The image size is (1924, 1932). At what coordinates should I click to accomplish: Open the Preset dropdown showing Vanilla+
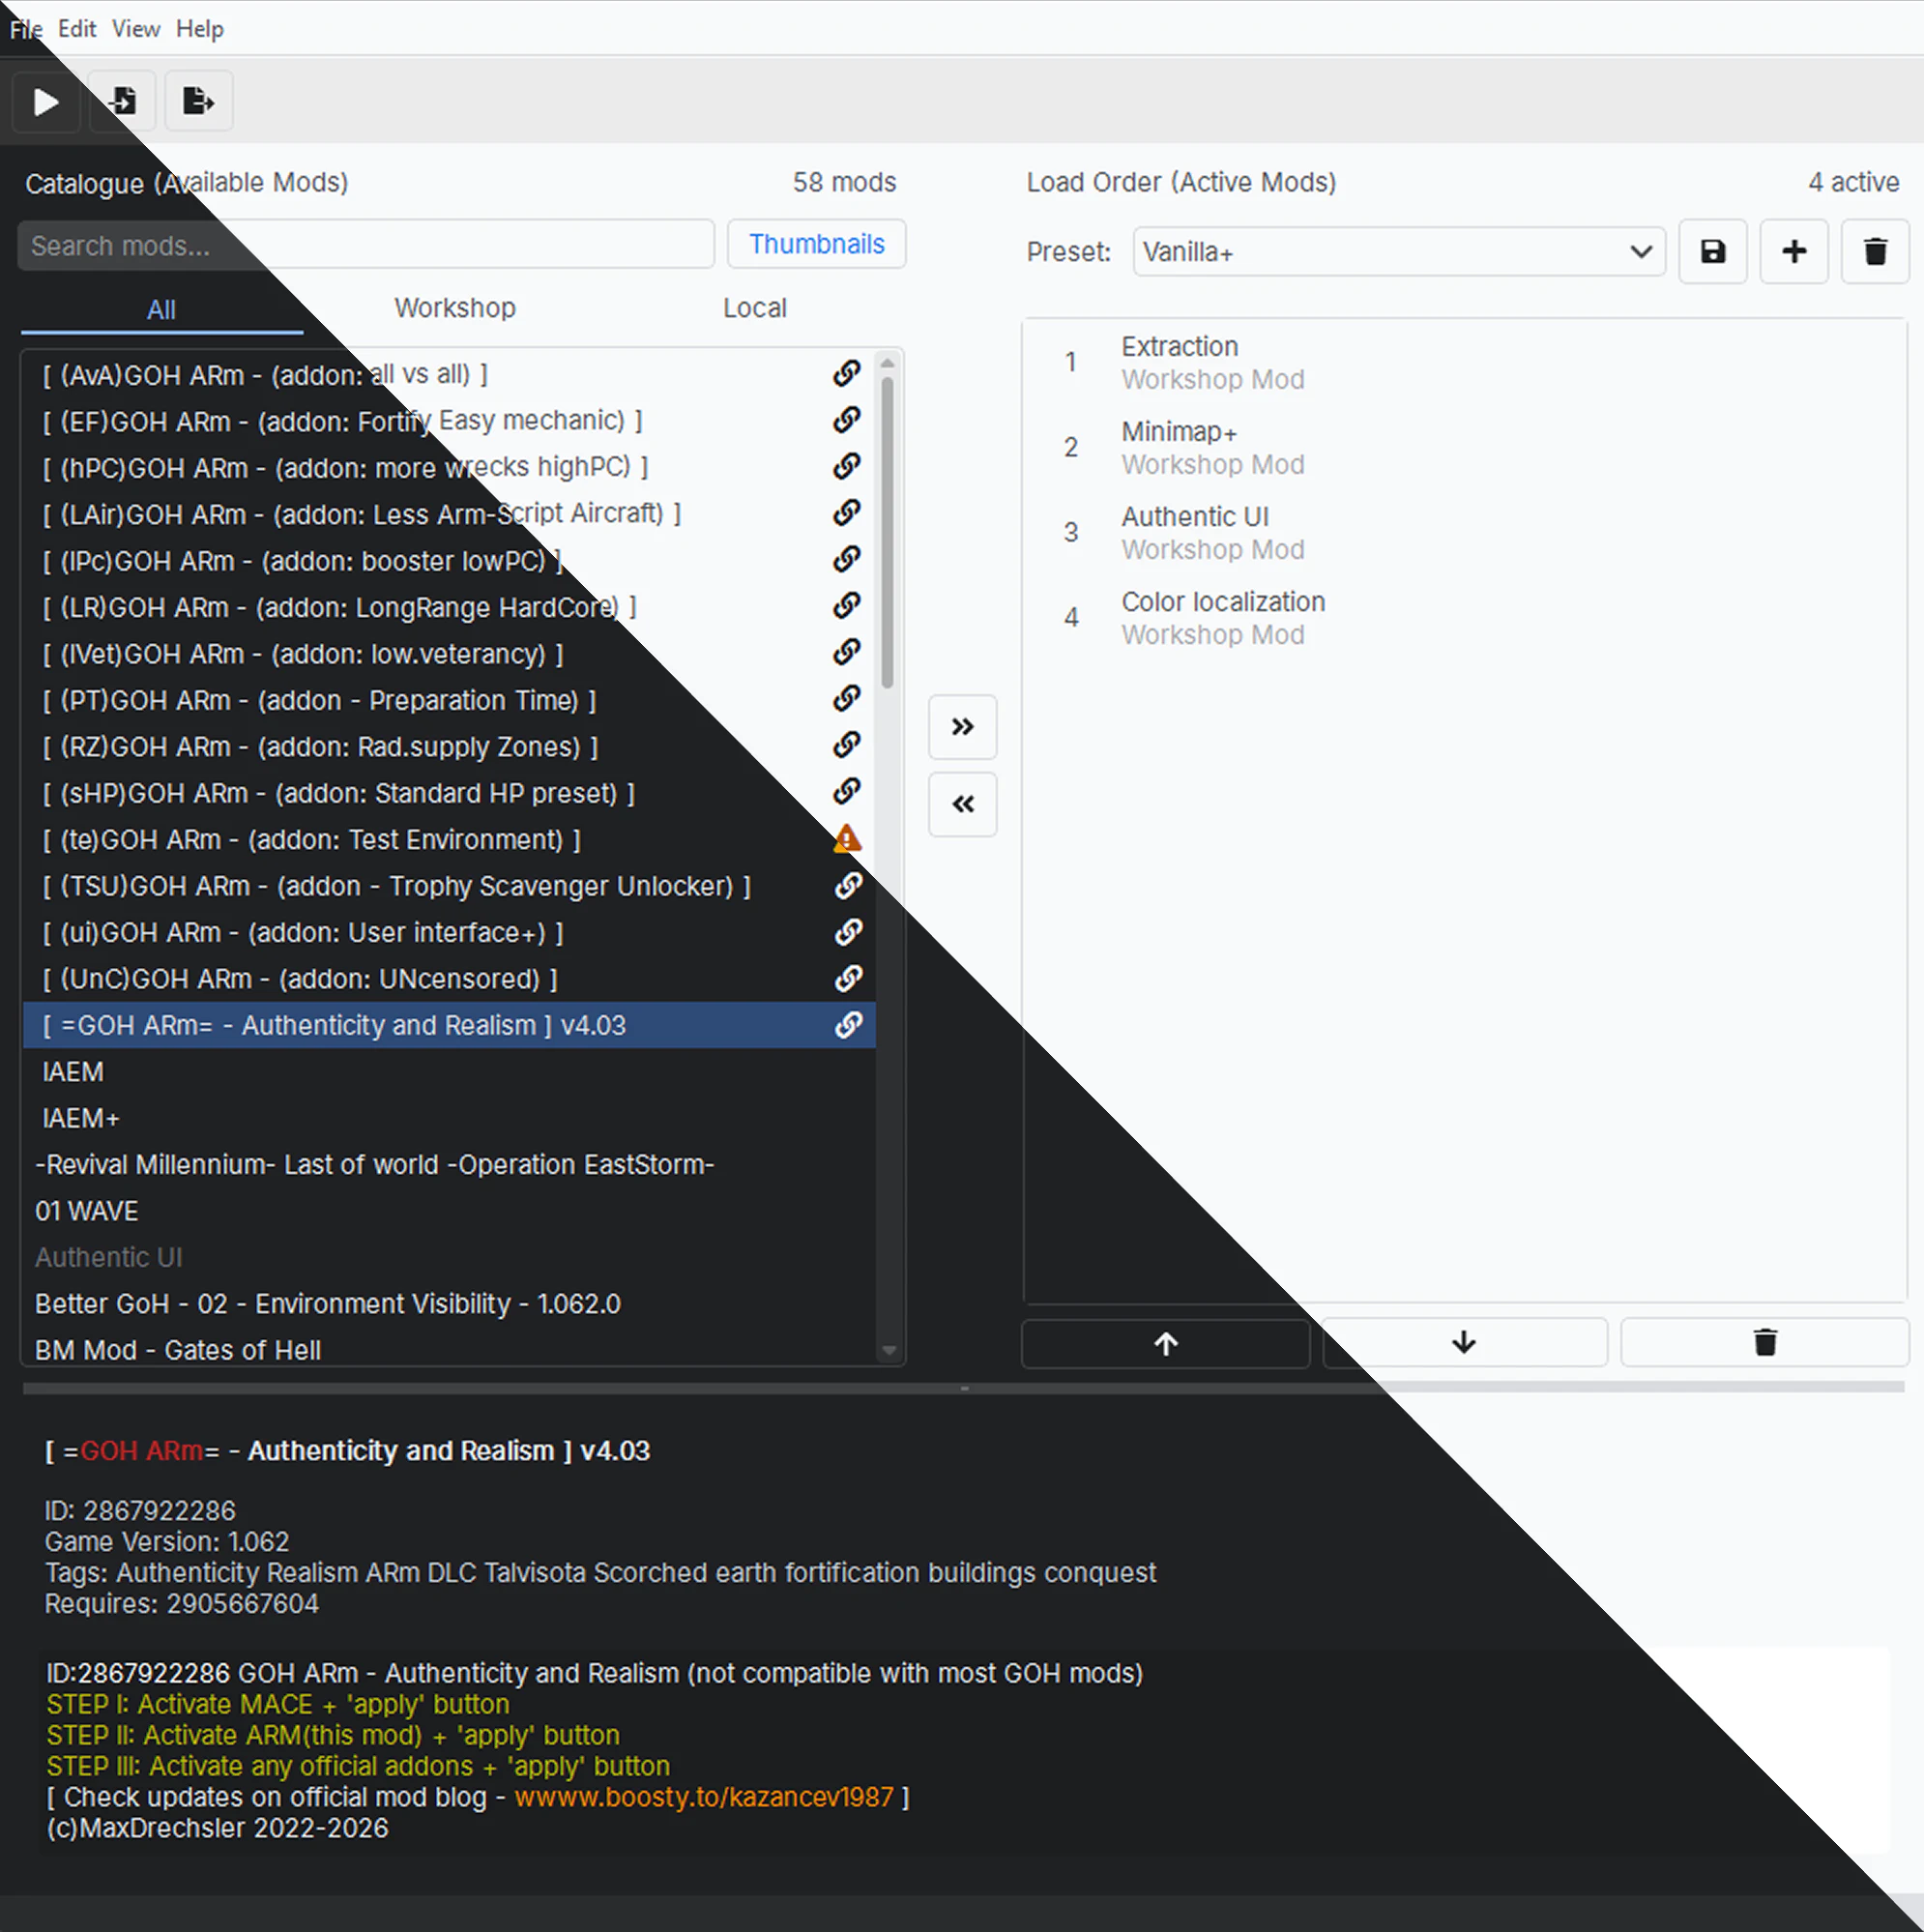1398,251
